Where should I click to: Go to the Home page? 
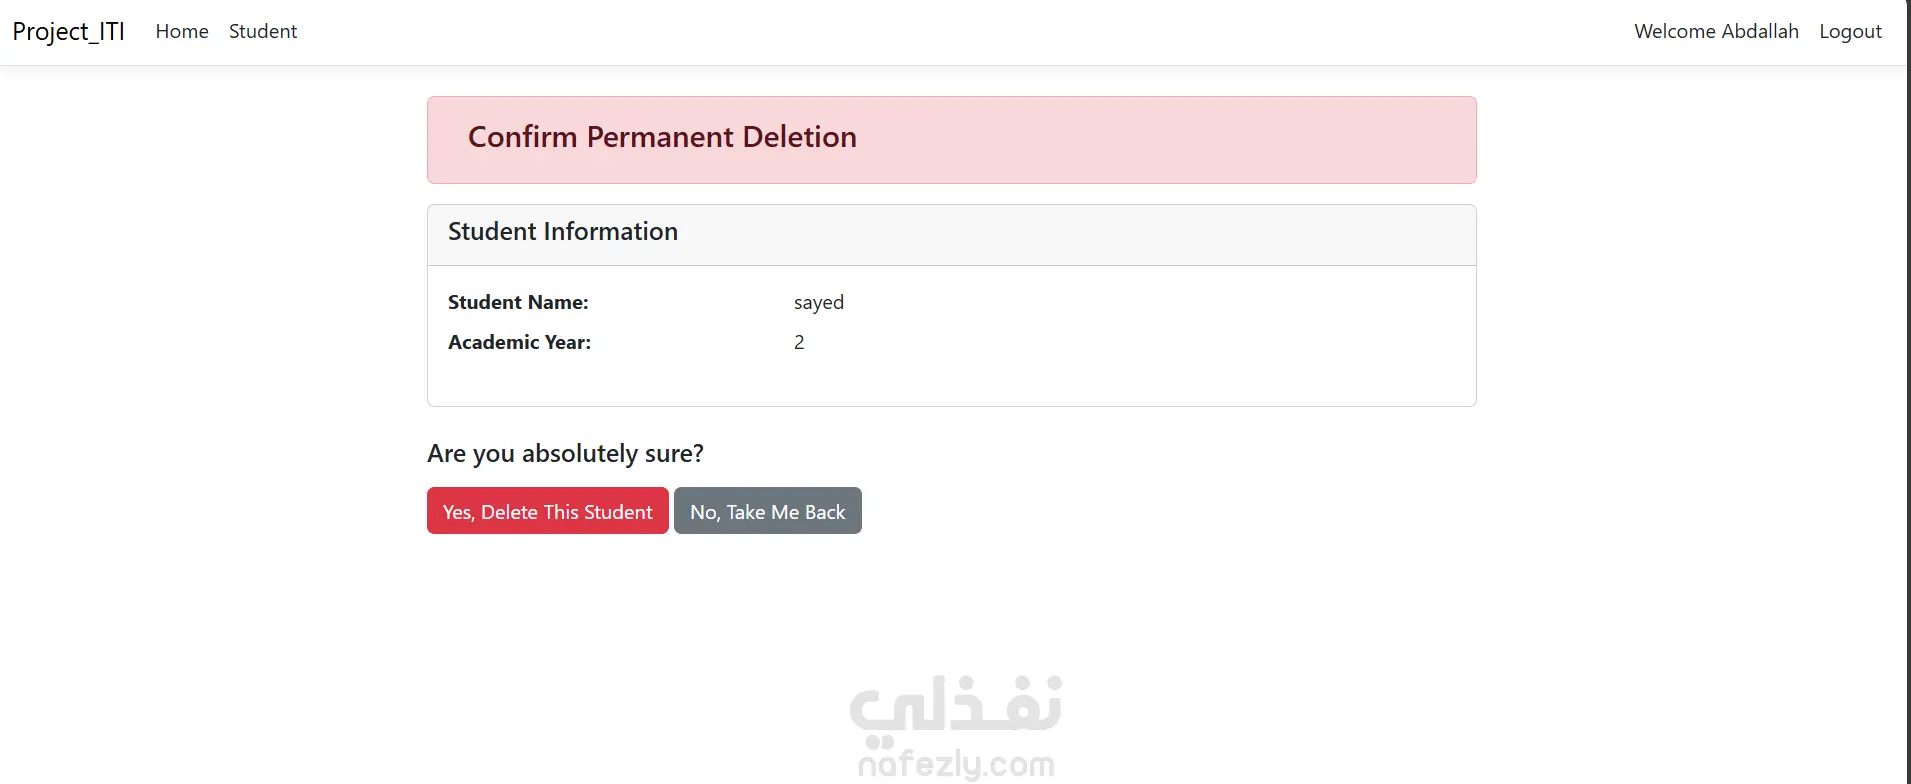[x=182, y=32]
